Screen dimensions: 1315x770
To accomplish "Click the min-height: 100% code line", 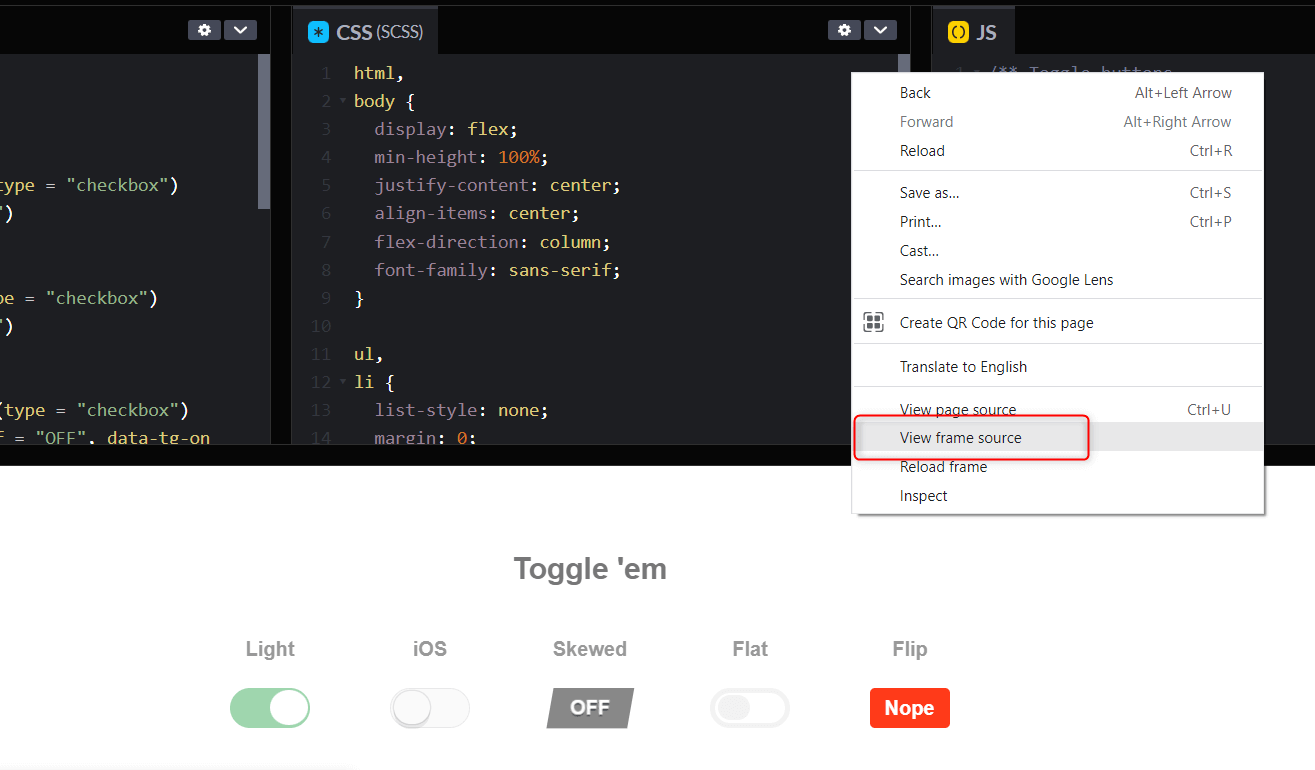I will (x=462, y=157).
